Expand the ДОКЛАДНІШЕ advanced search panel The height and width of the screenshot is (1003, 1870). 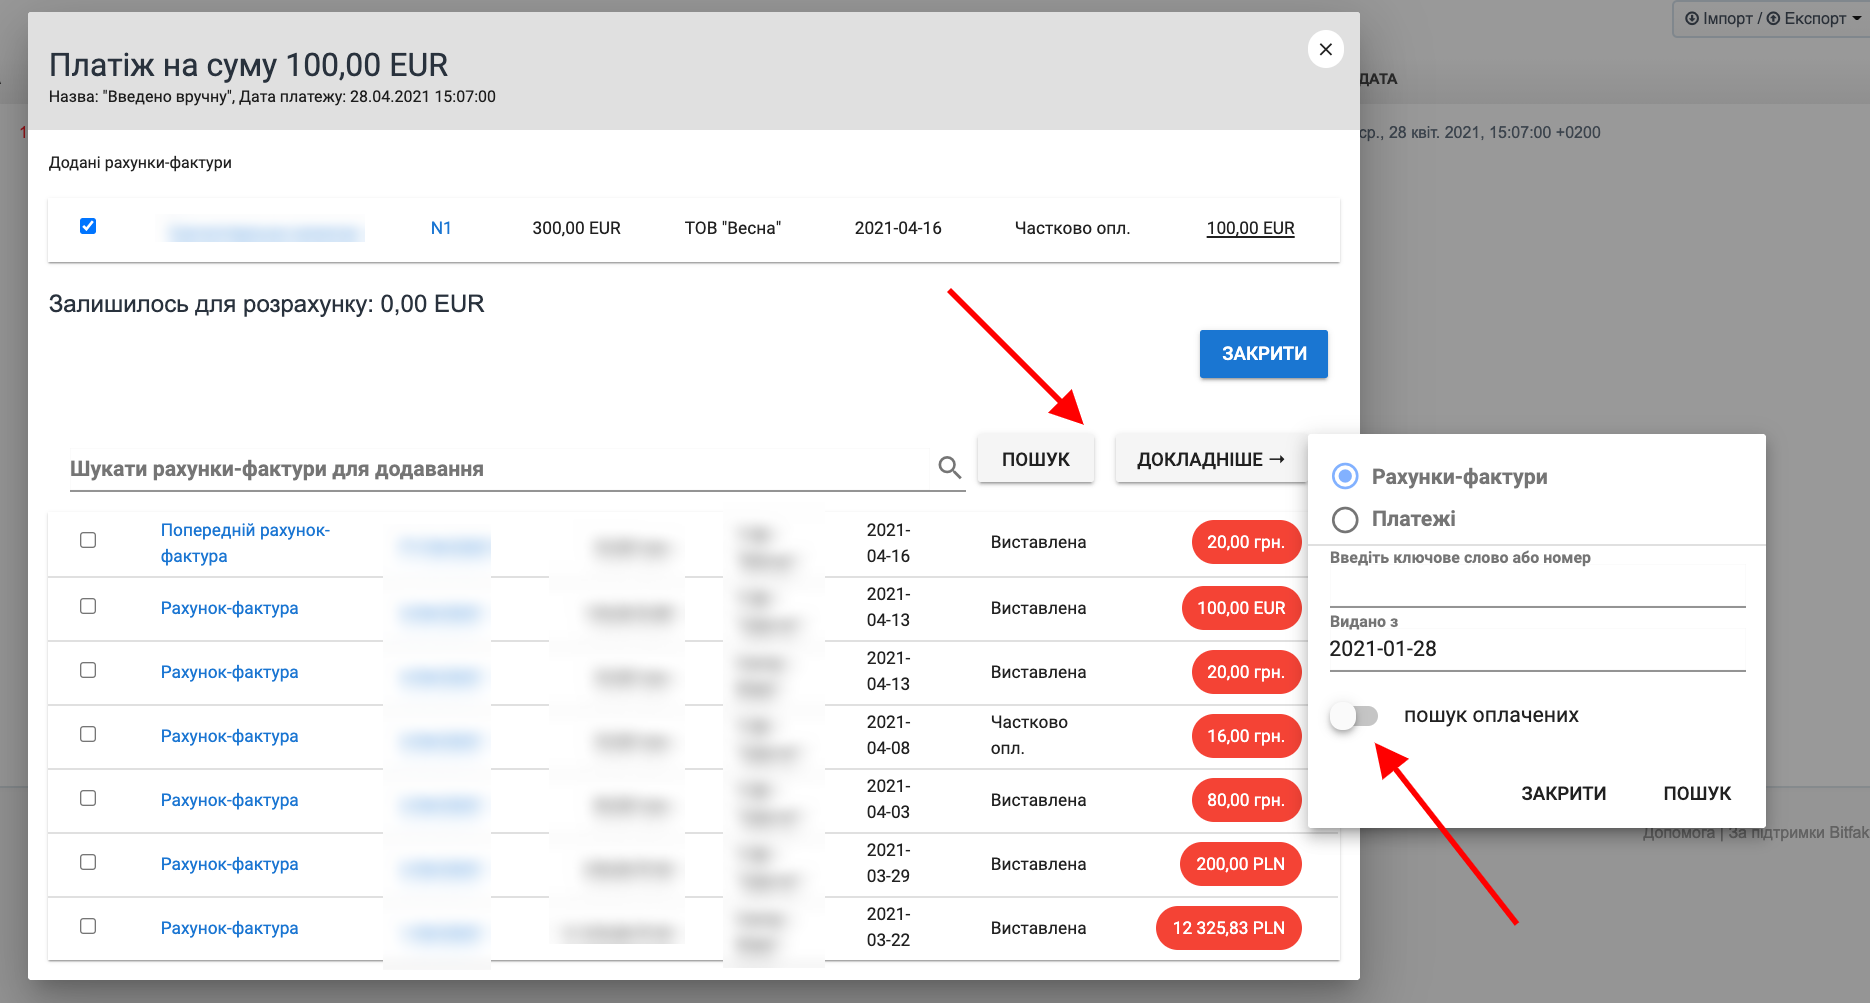[1210, 459]
